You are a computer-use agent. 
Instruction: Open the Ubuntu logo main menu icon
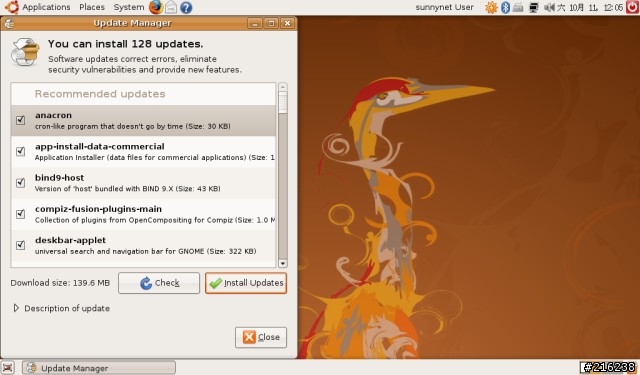click(x=11, y=7)
